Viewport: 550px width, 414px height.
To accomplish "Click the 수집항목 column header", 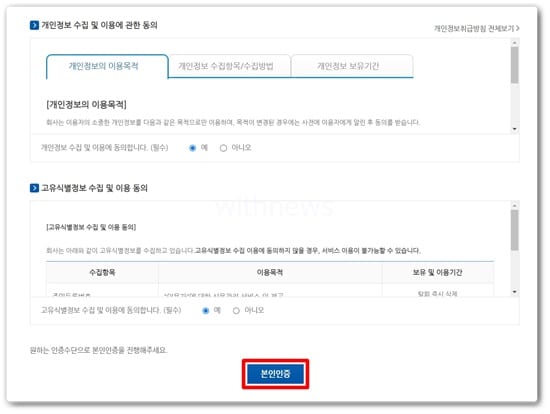I will pyautogui.click(x=102, y=272).
